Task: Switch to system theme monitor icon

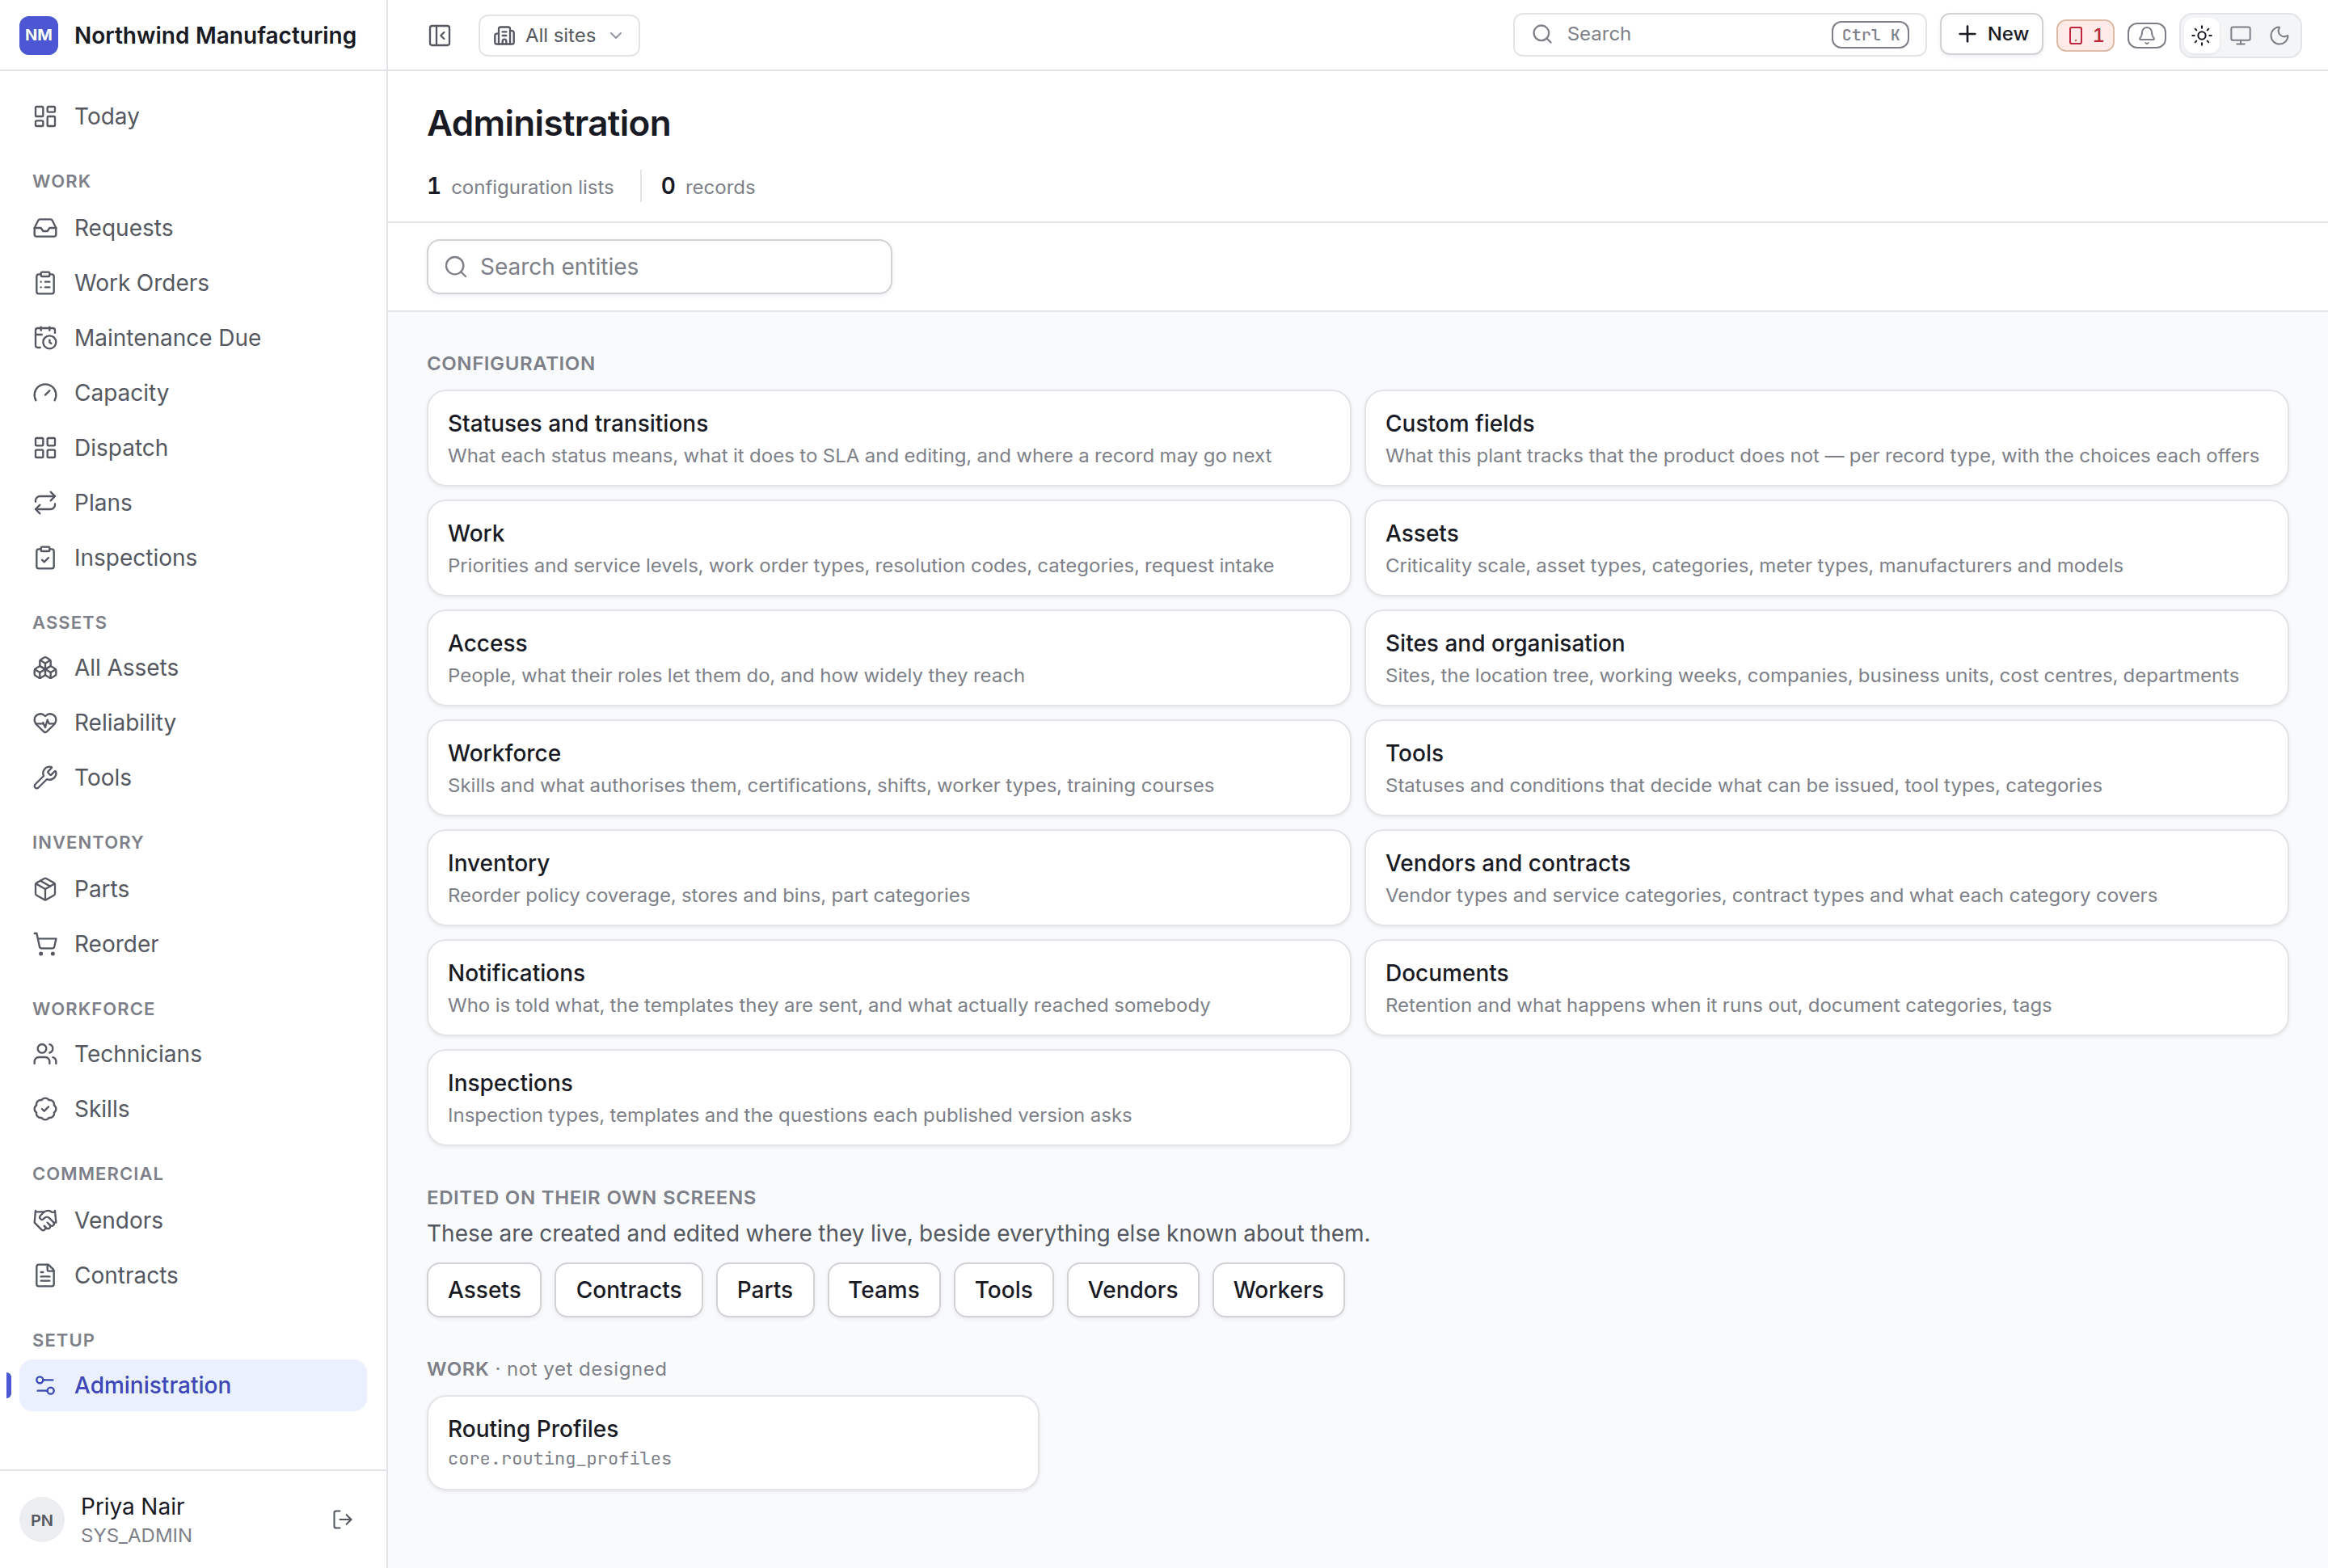Action: (x=2240, y=35)
